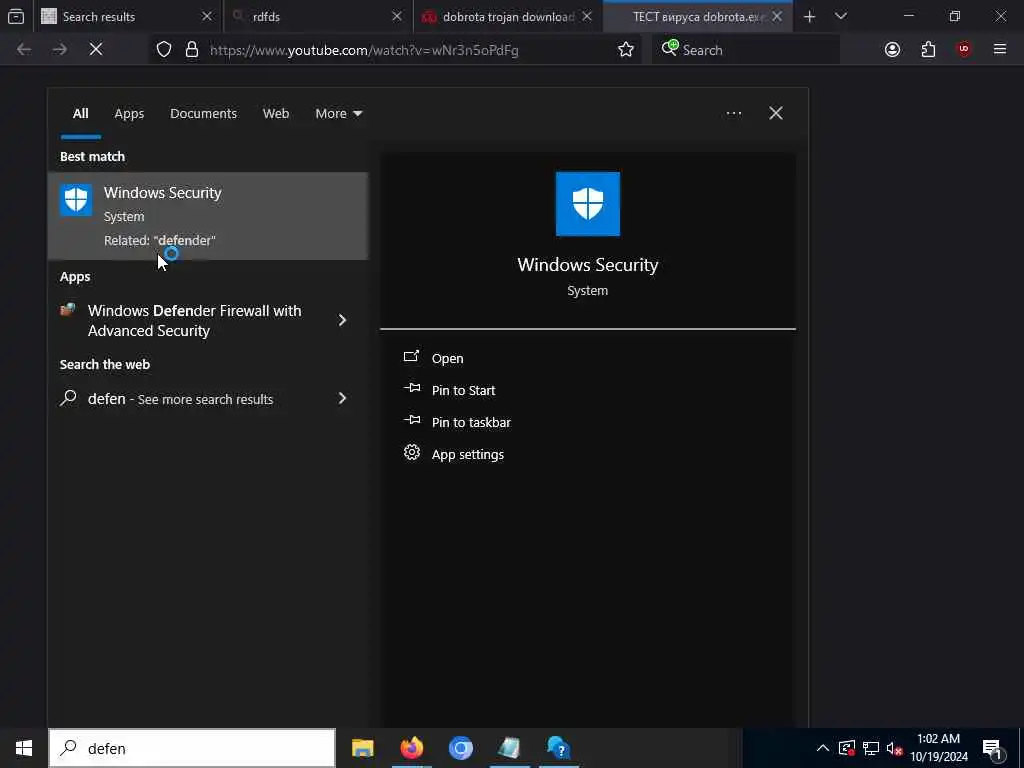This screenshot has height=768, width=1024.
Task: Open the uBlock Origin extension icon
Action: pos(964,49)
